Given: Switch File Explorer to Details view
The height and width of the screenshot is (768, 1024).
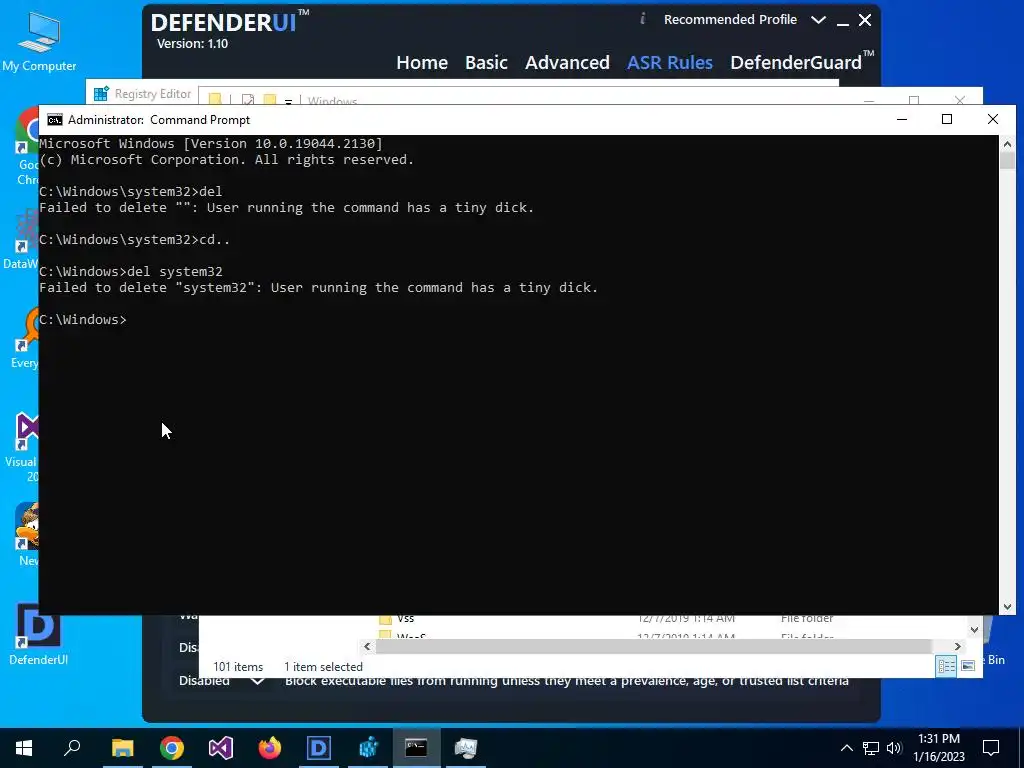Looking at the screenshot, I should pos(946,666).
